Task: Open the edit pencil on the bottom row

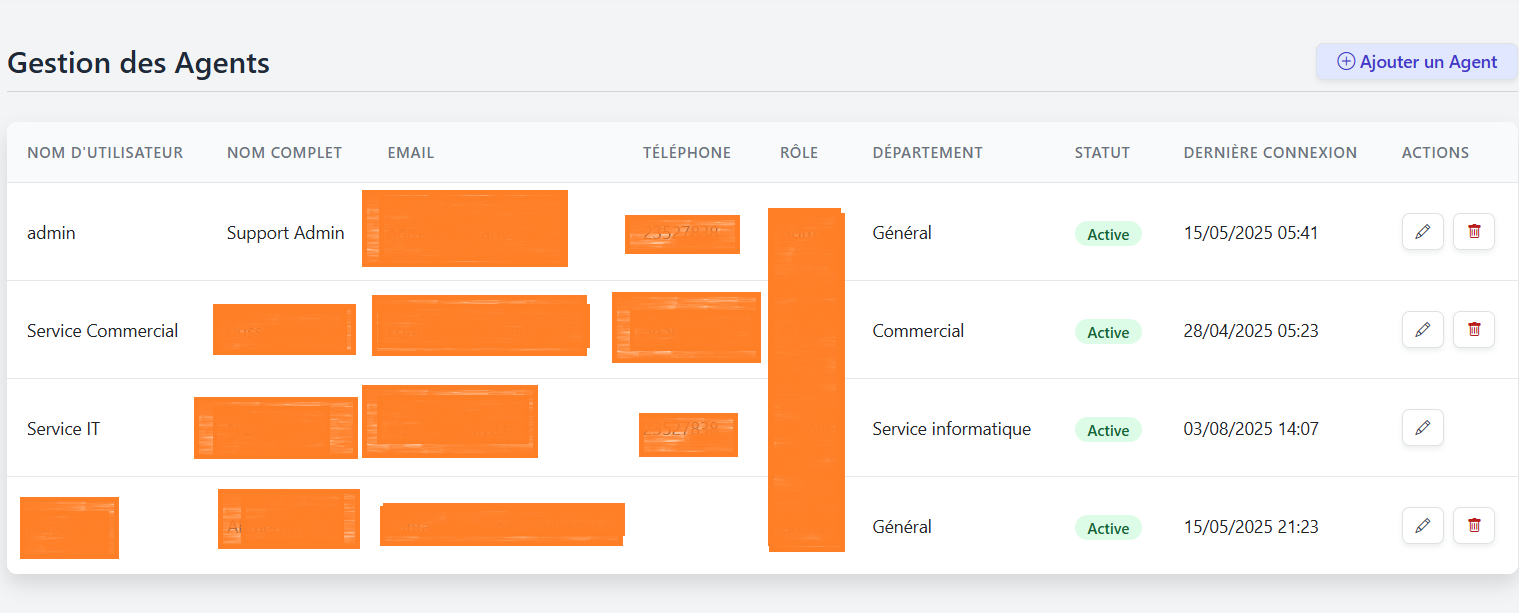Action: coord(1422,525)
